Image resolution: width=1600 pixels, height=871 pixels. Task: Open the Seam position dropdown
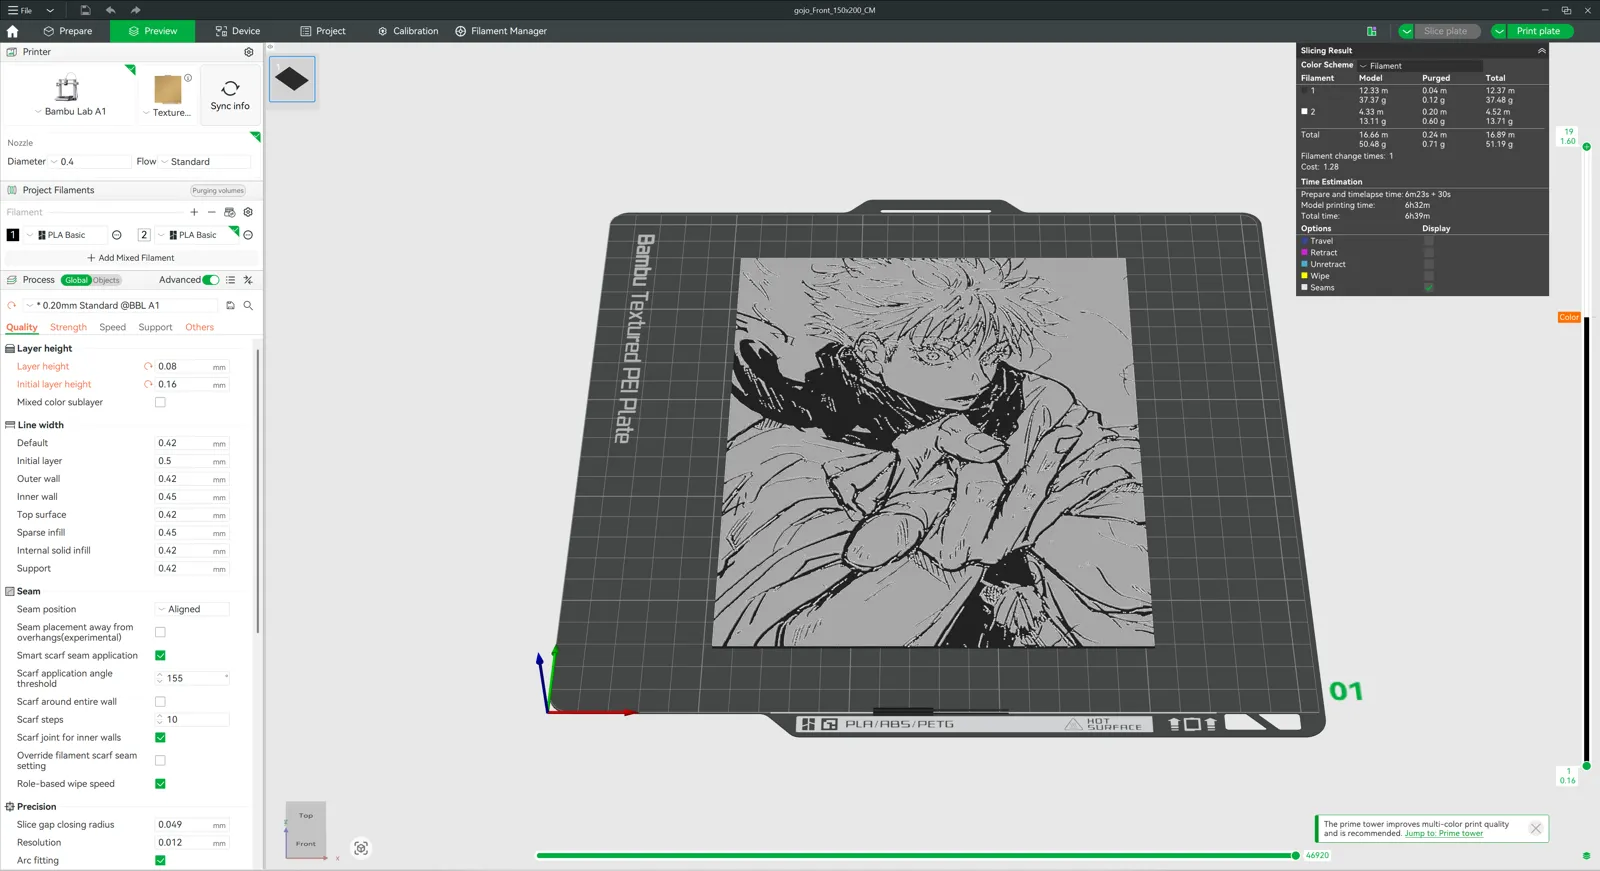pyautogui.click(x=193, y=609)
